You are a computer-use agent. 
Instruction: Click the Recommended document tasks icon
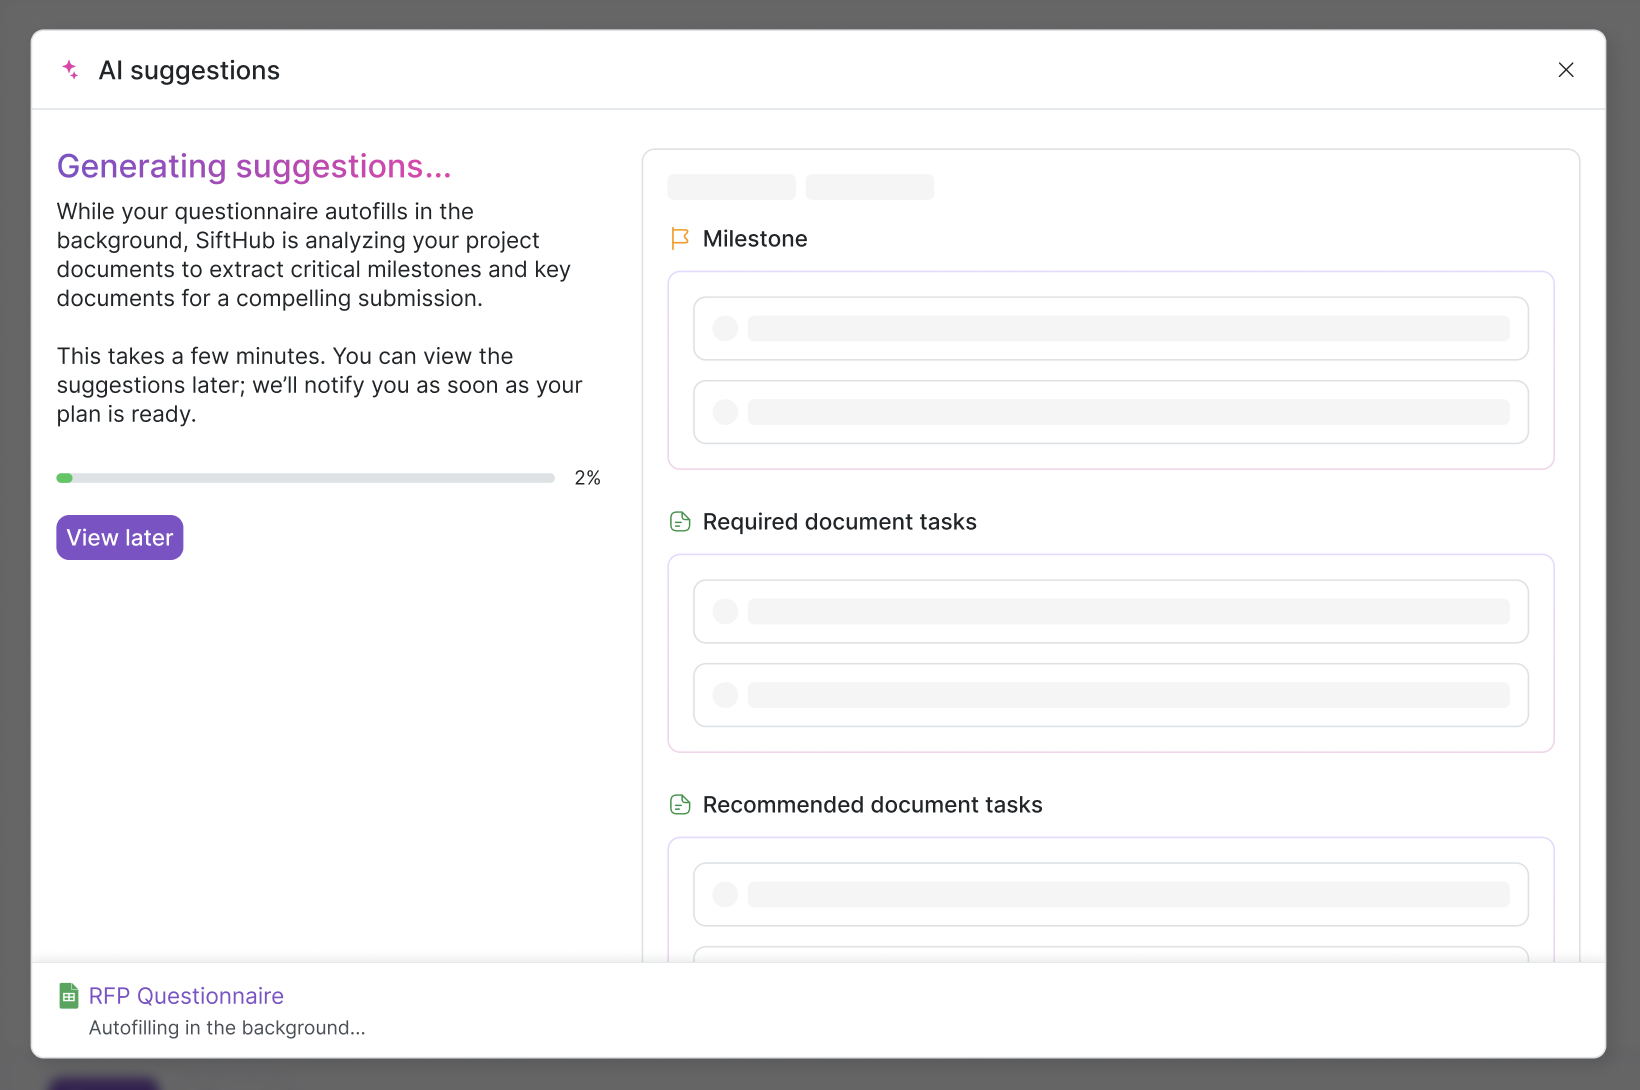pos(680,805)
